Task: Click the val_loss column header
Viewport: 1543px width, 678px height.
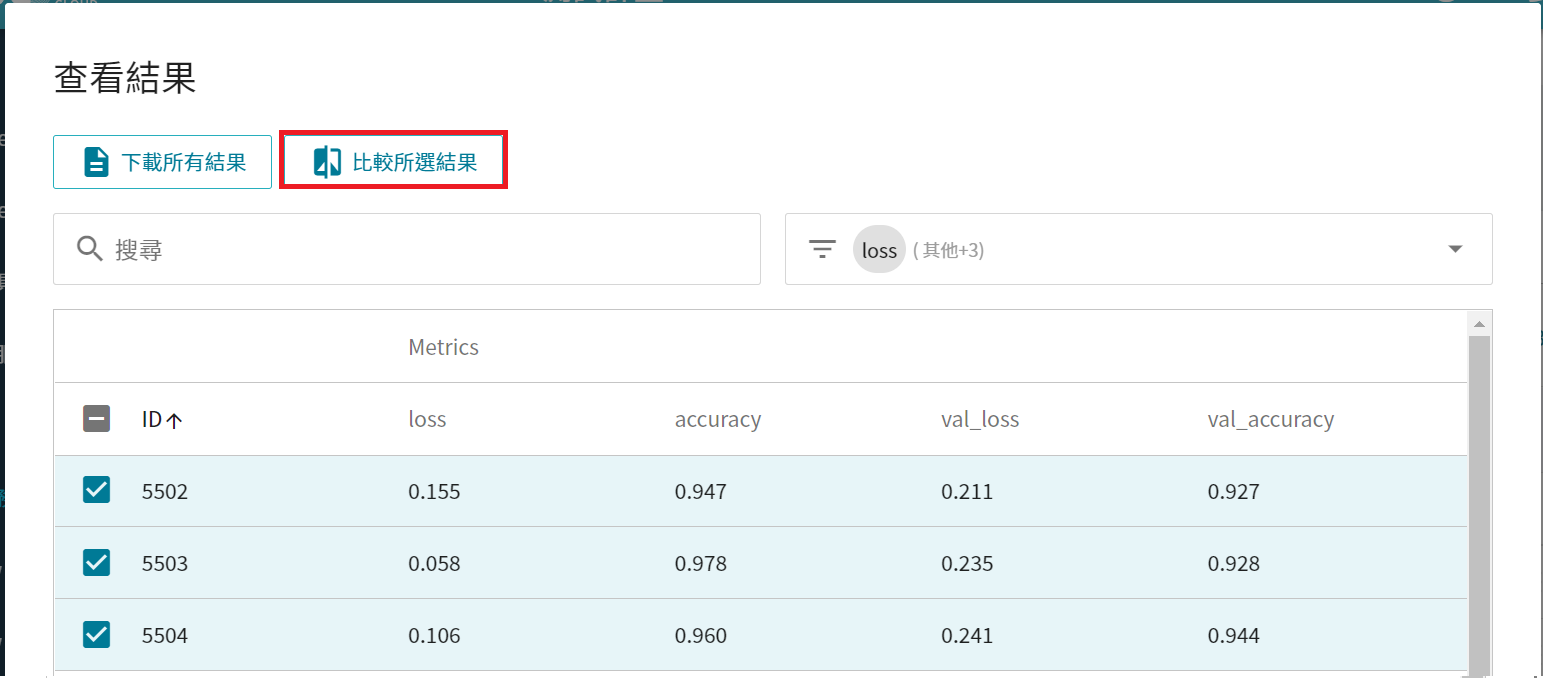Action: click(x=979, y=420)
